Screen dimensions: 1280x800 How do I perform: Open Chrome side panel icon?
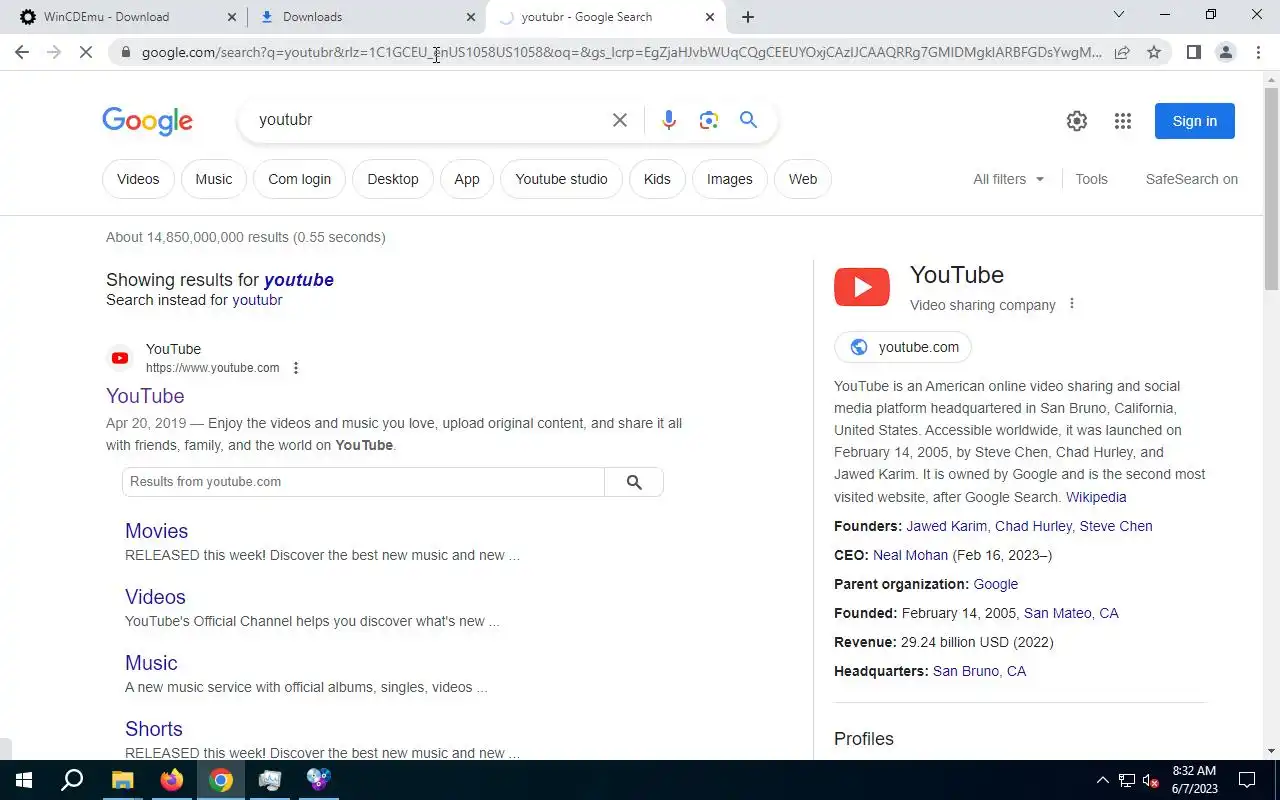pyautogui.click(x=1193, y=52)
